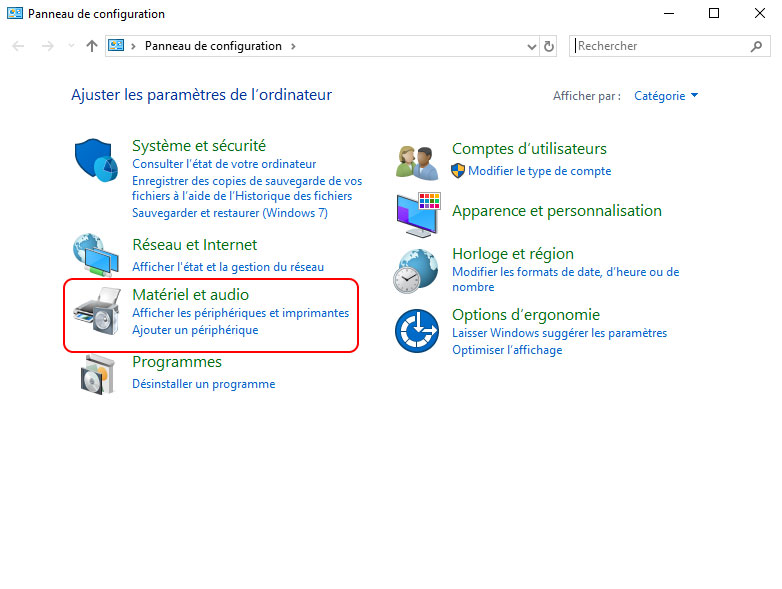Viewport: 782px width, 589px height.
Task: Open the Réseau et Internet globe icon
Action: click(x=96, y=255)
